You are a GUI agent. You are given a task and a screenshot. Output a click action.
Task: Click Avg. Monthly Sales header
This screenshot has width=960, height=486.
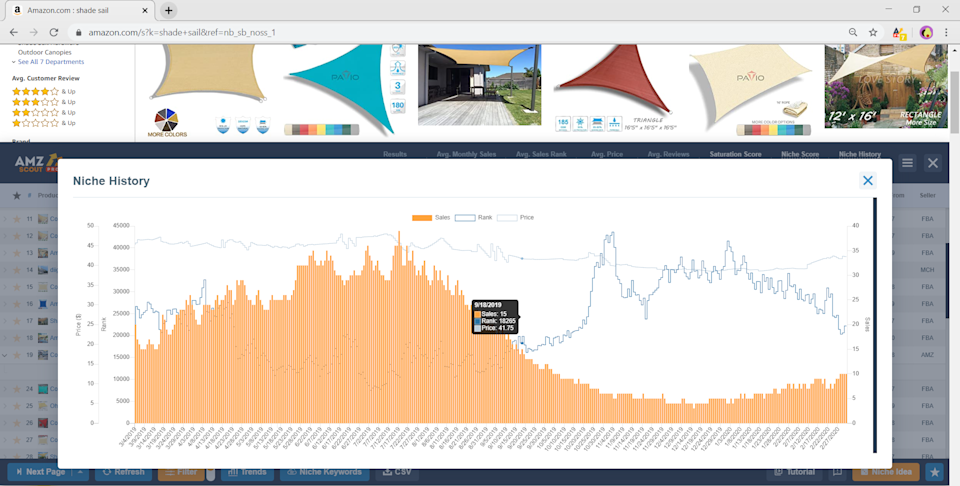(467, 154)
